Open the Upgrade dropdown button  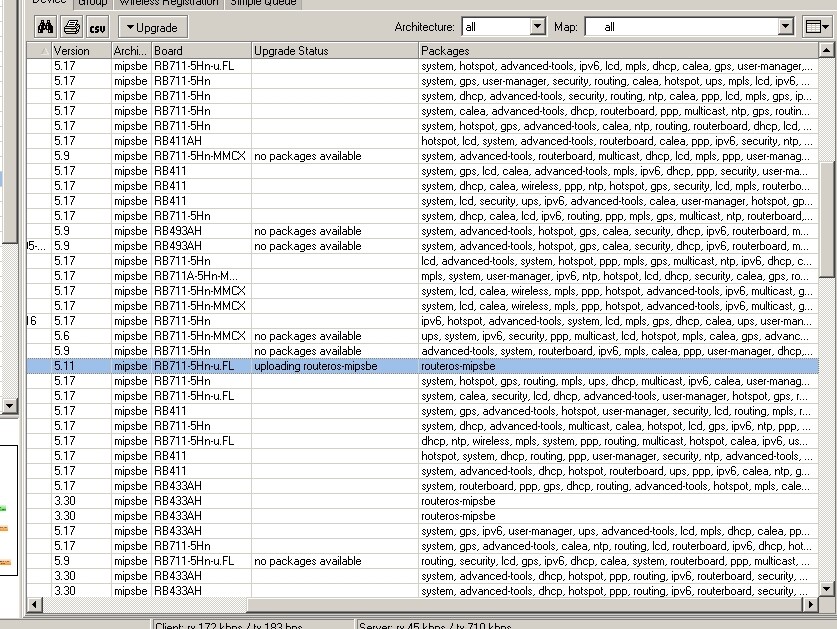pos(153,27)
